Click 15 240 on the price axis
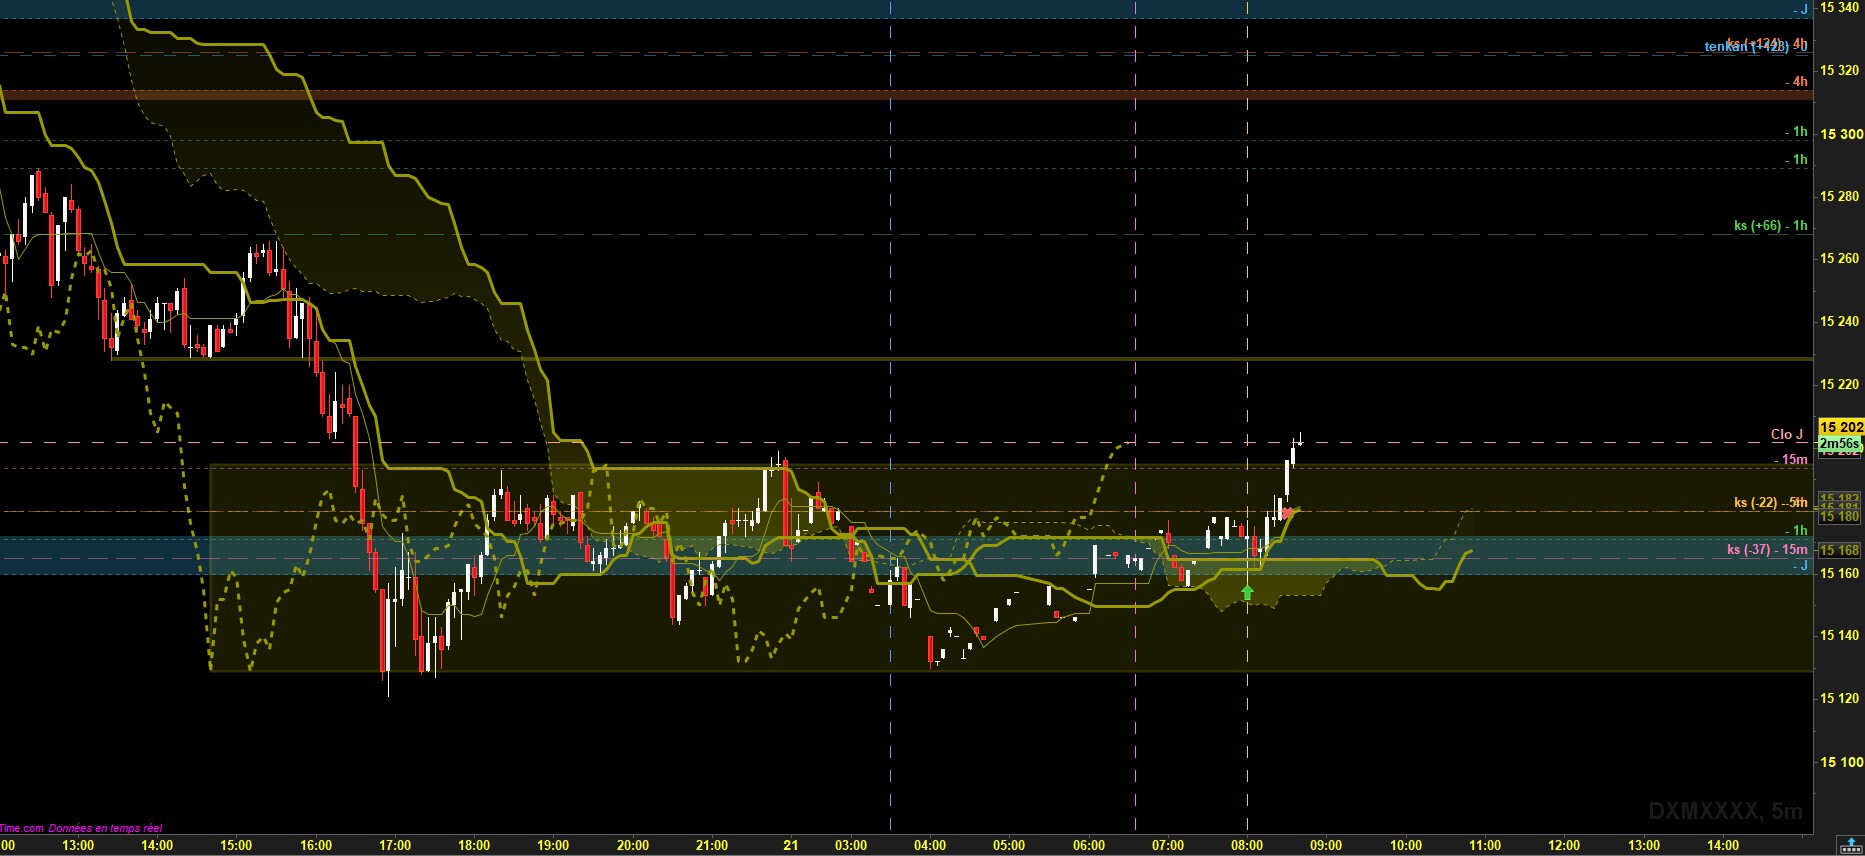The width and height of the screenshot is (1865, 856). (1841, 322)
